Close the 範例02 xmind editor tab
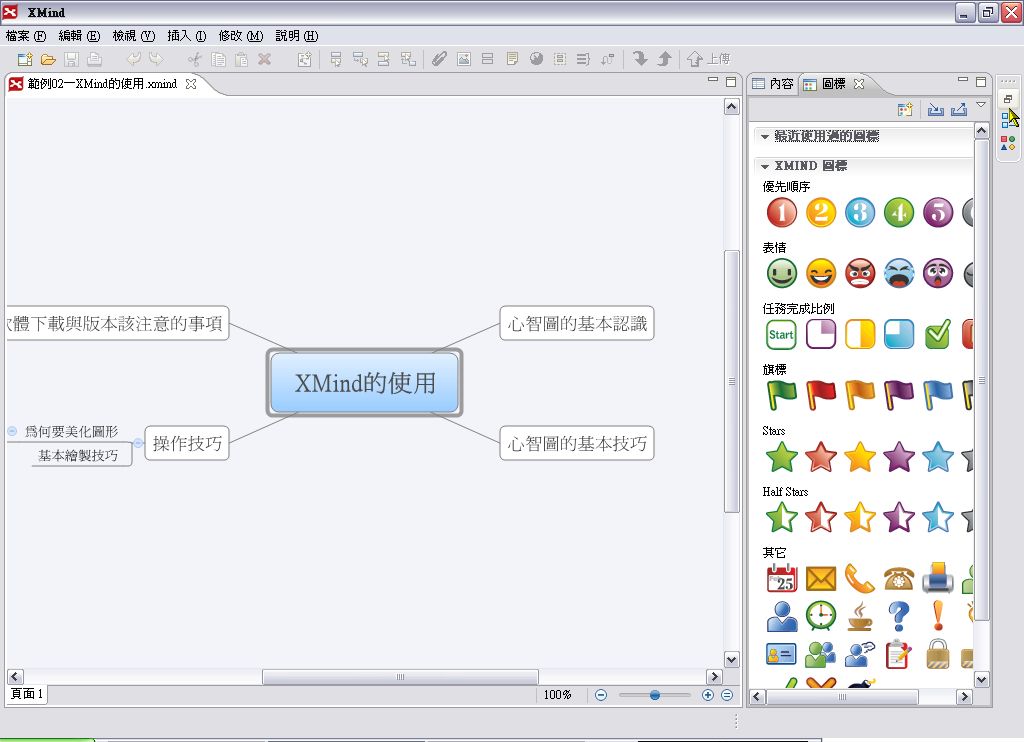1024x742 pixels. click(x=191, y=84)
